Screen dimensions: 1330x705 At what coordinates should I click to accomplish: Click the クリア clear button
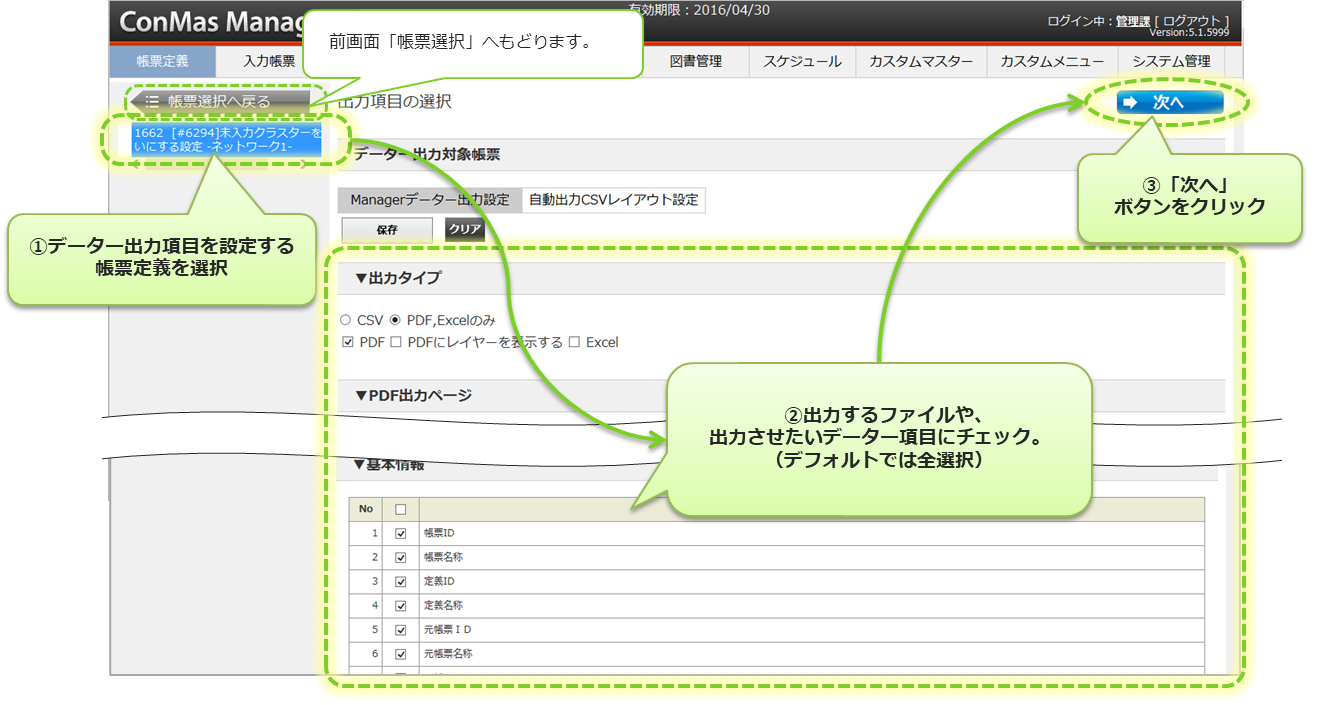tap(465, 229)
